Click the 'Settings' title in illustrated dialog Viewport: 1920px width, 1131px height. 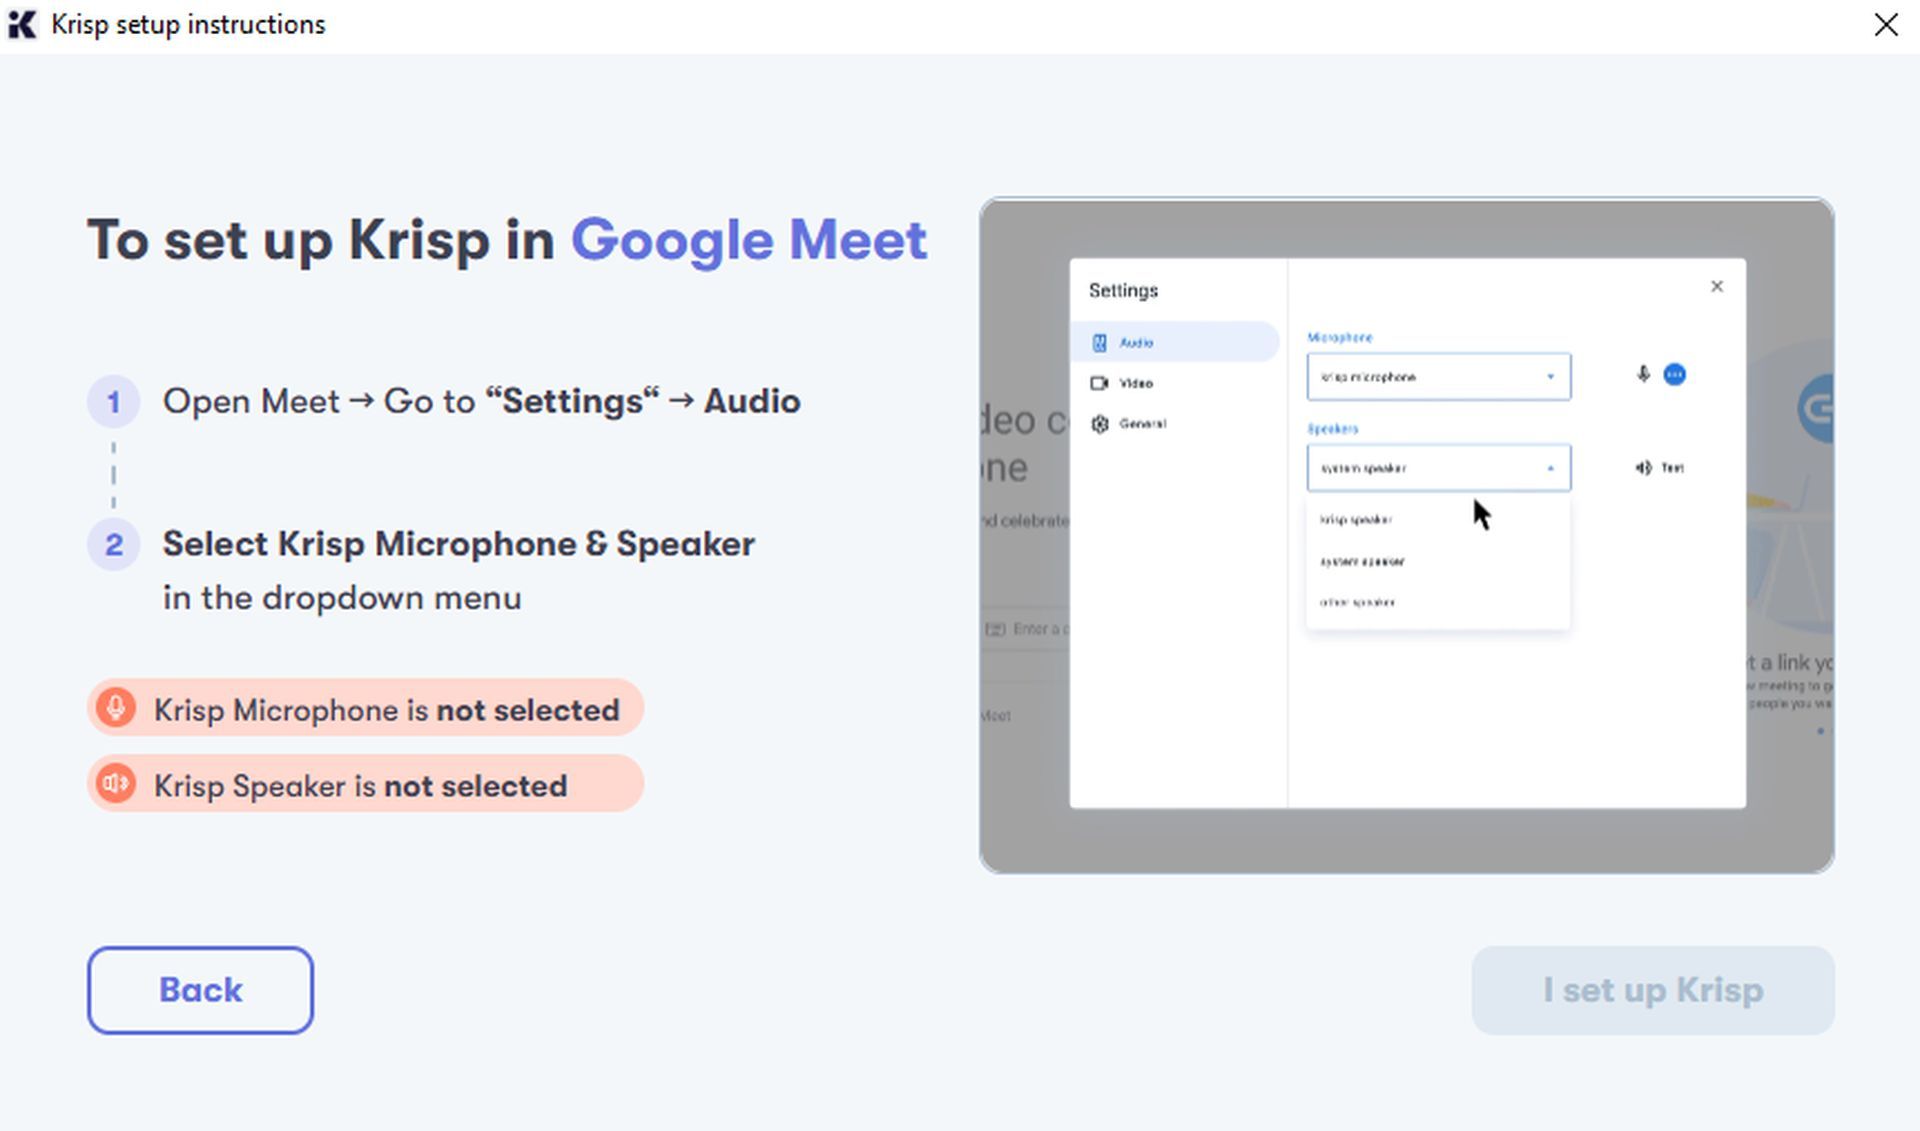click(1123, 290)
